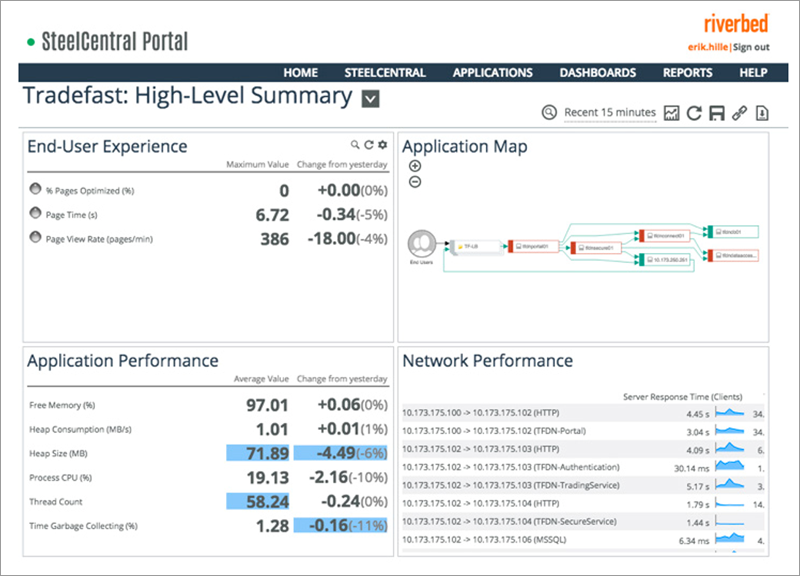The image size is (800, 576).
Task: Select the MSSQL network row
Action: point(583,540)
